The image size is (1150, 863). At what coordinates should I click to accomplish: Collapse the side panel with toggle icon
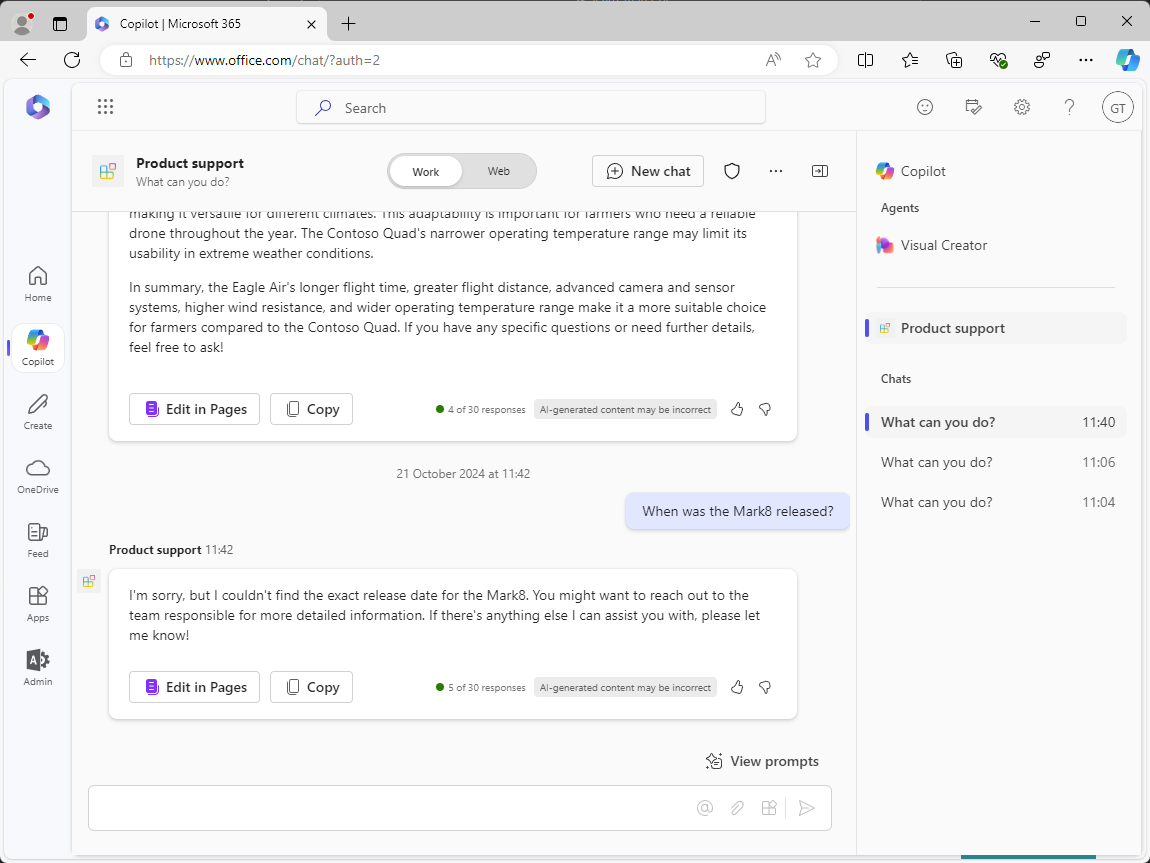point(820,171)
